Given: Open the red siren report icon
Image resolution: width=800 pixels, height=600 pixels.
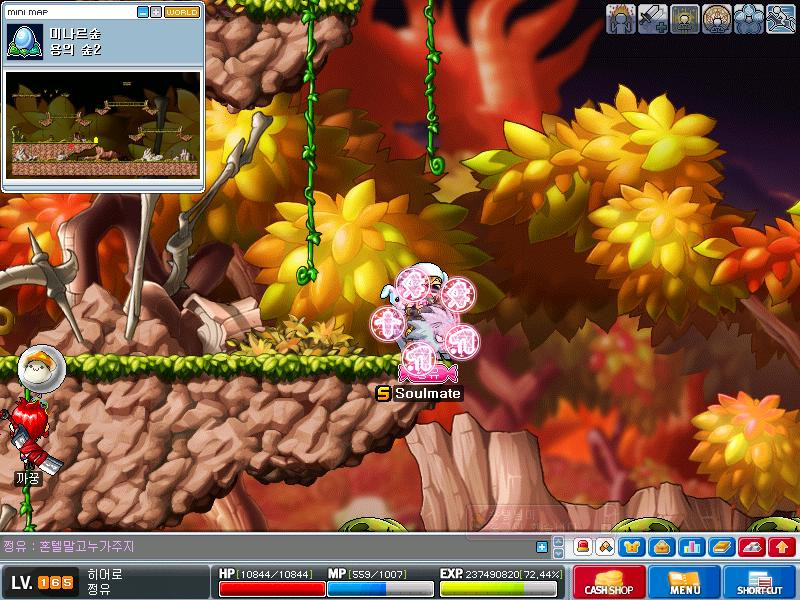Looking at the screenshot, I should 583,547.
